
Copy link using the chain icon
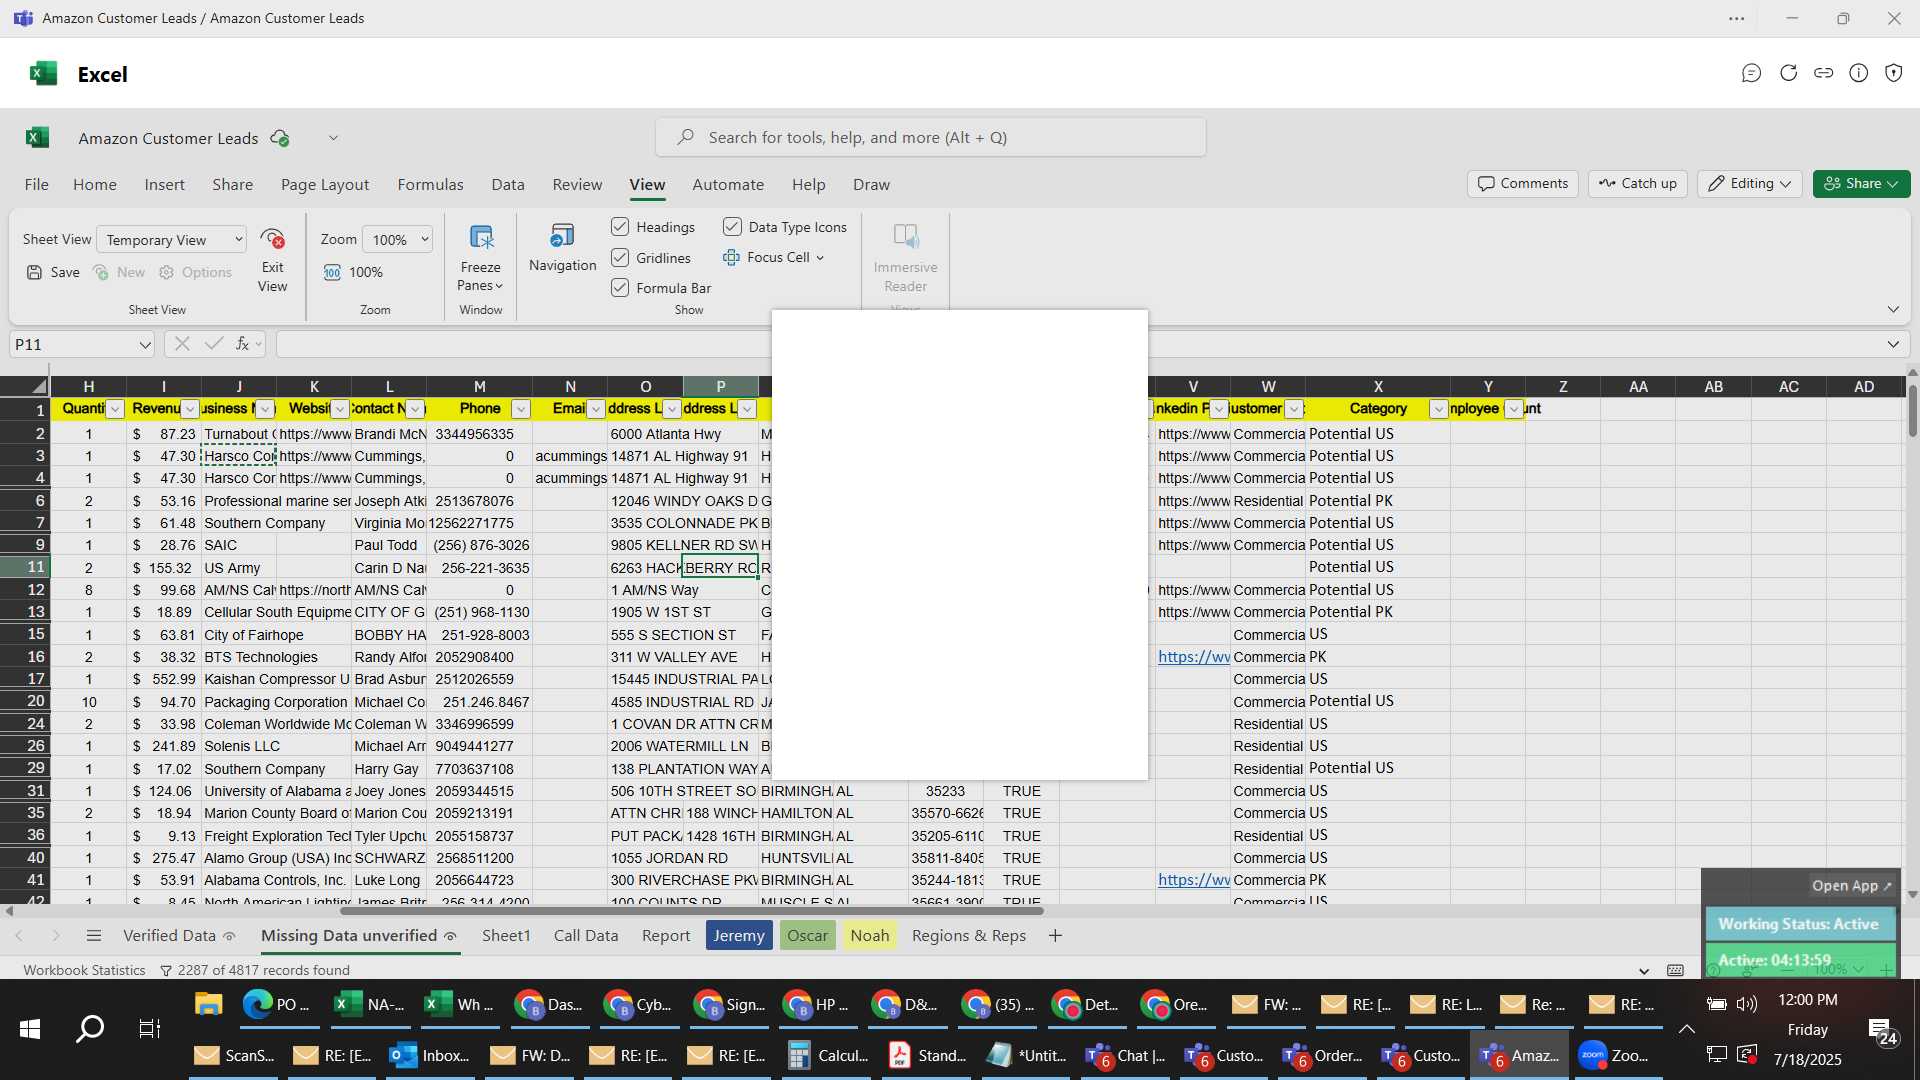pos(1824,73)
